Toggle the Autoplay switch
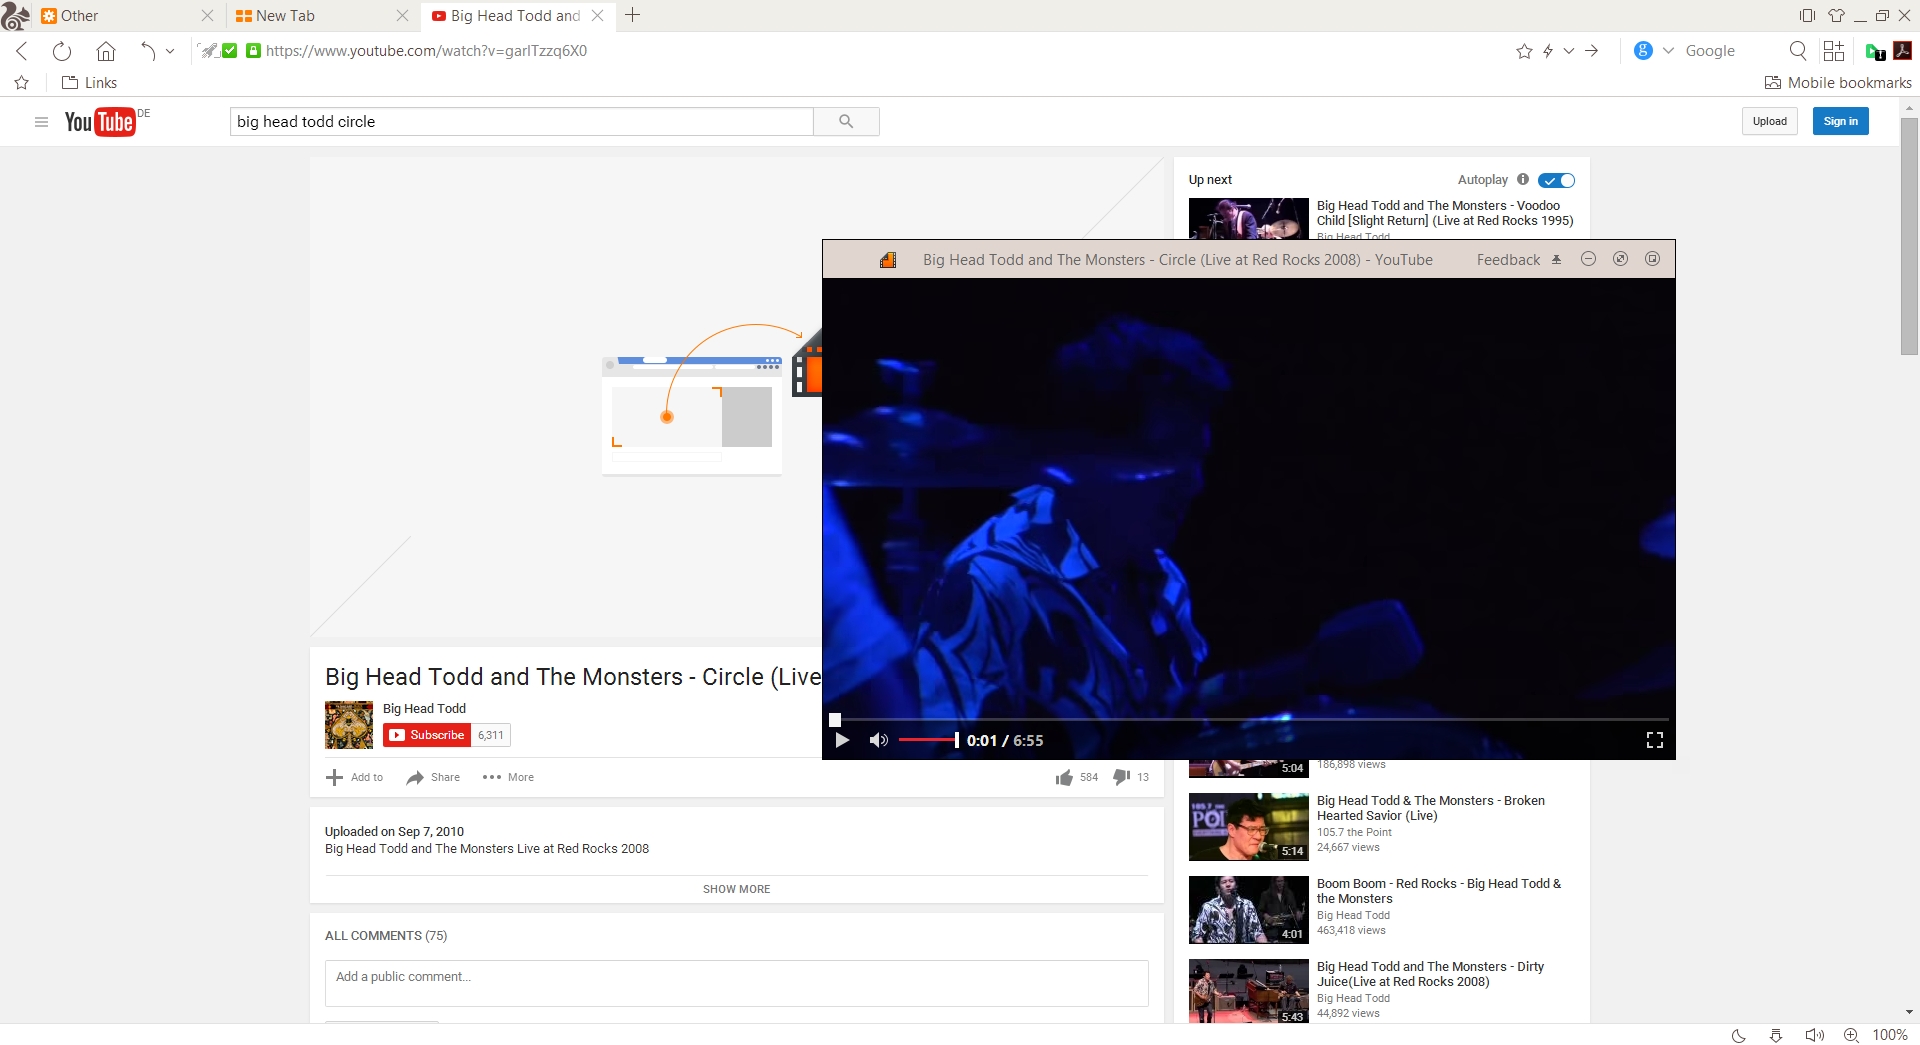The image size is (1920, 1045). [x=1556, y=181]
